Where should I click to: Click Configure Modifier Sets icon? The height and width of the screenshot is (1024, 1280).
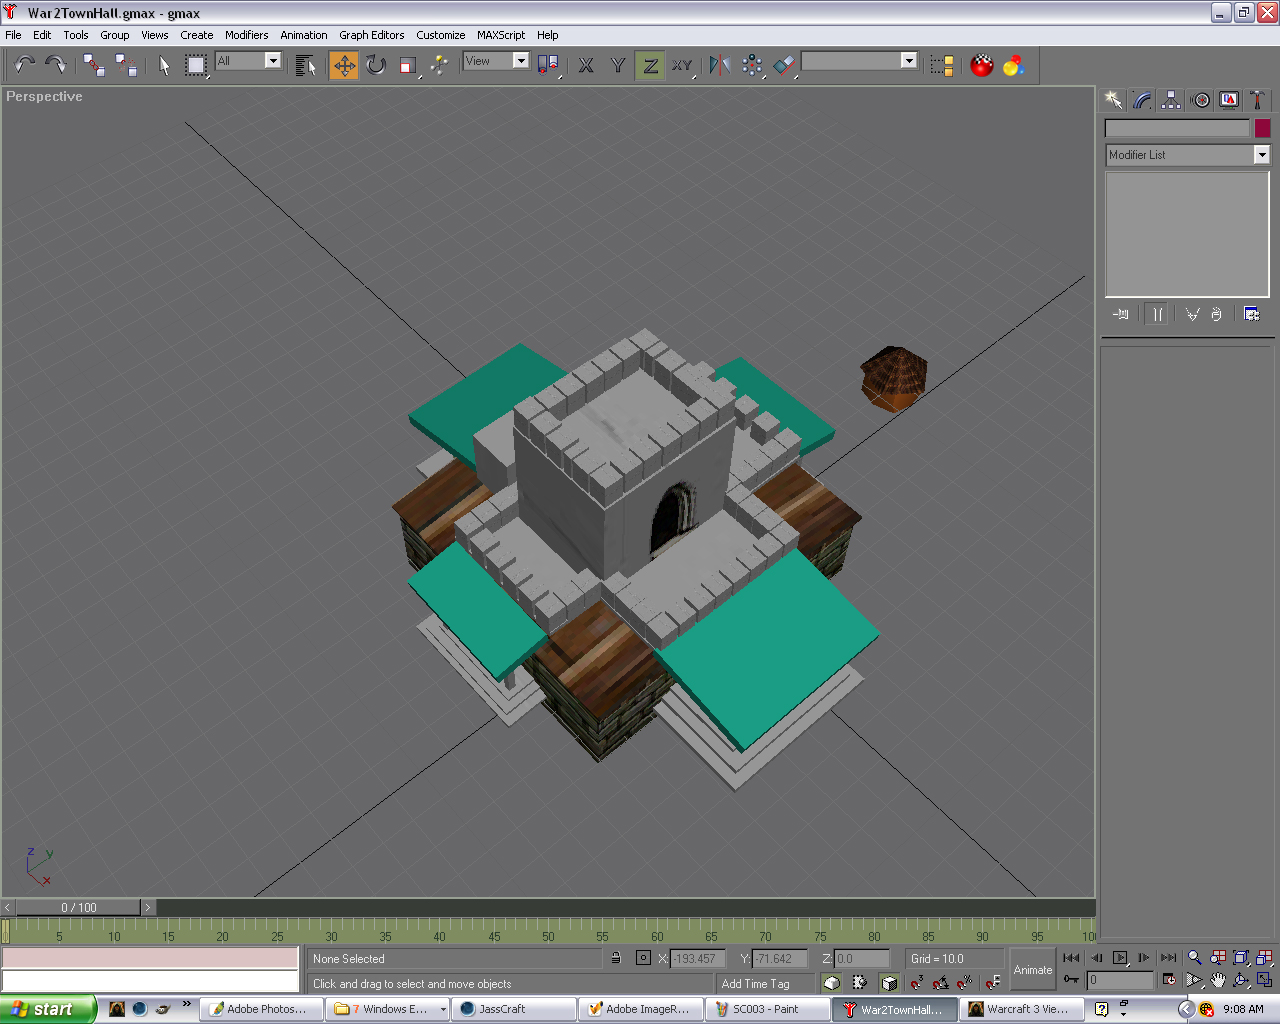[x=1251, y=314]
